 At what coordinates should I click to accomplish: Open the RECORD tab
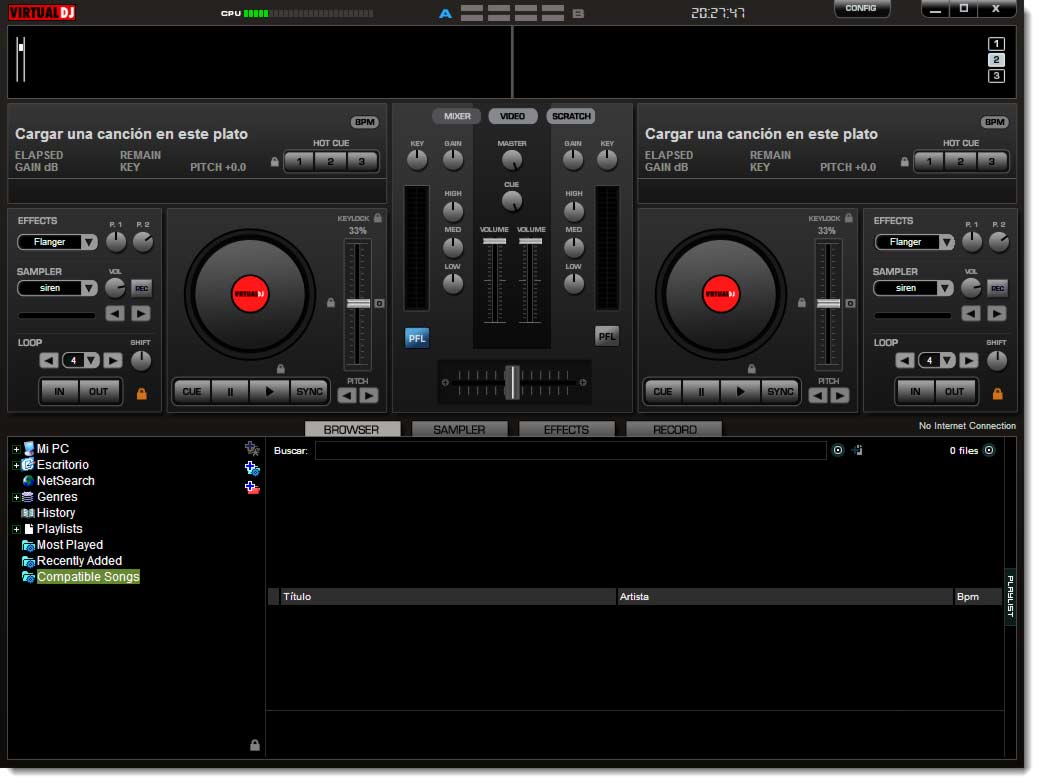coord(675,429)
